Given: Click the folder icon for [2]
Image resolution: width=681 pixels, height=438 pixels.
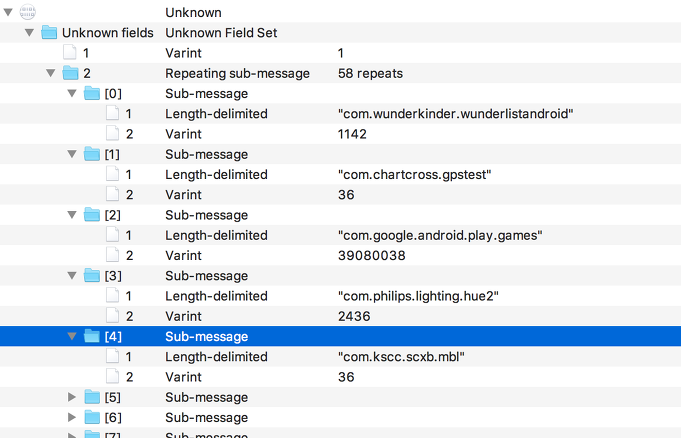Looking at the screenshot, I should click(x=92, y=214).
